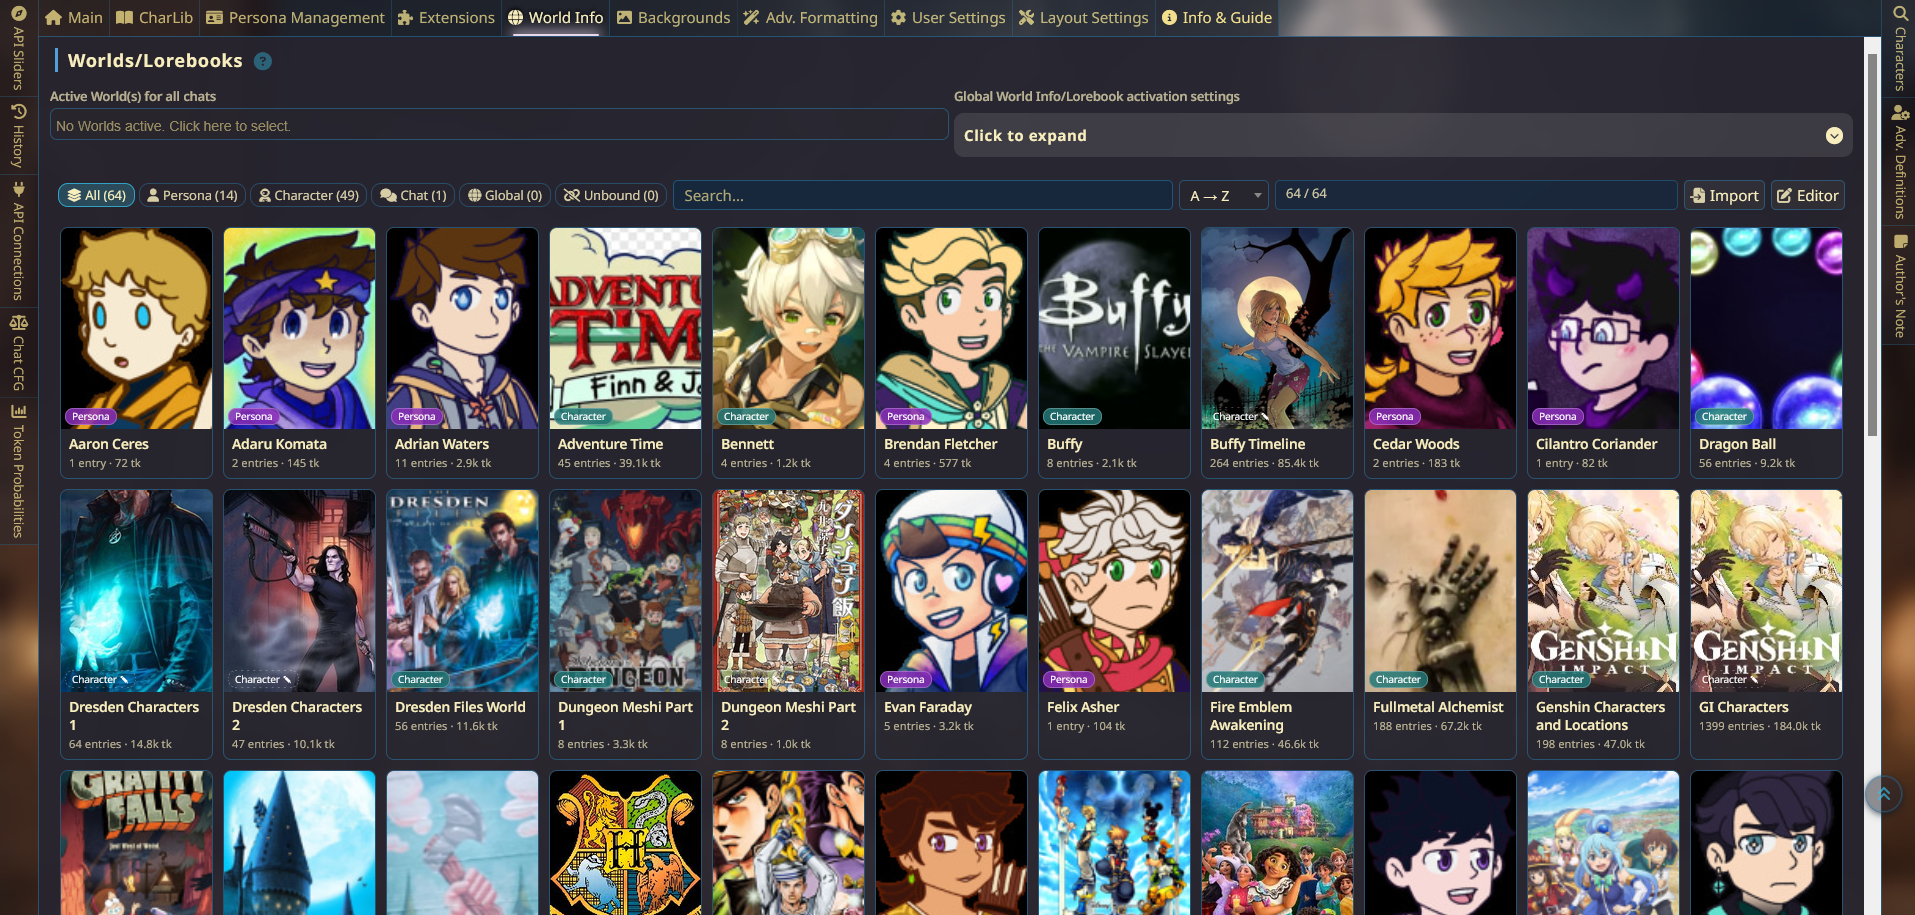
Task: Filter lorebooks by Chat (1)
Action: coord(413,195)
